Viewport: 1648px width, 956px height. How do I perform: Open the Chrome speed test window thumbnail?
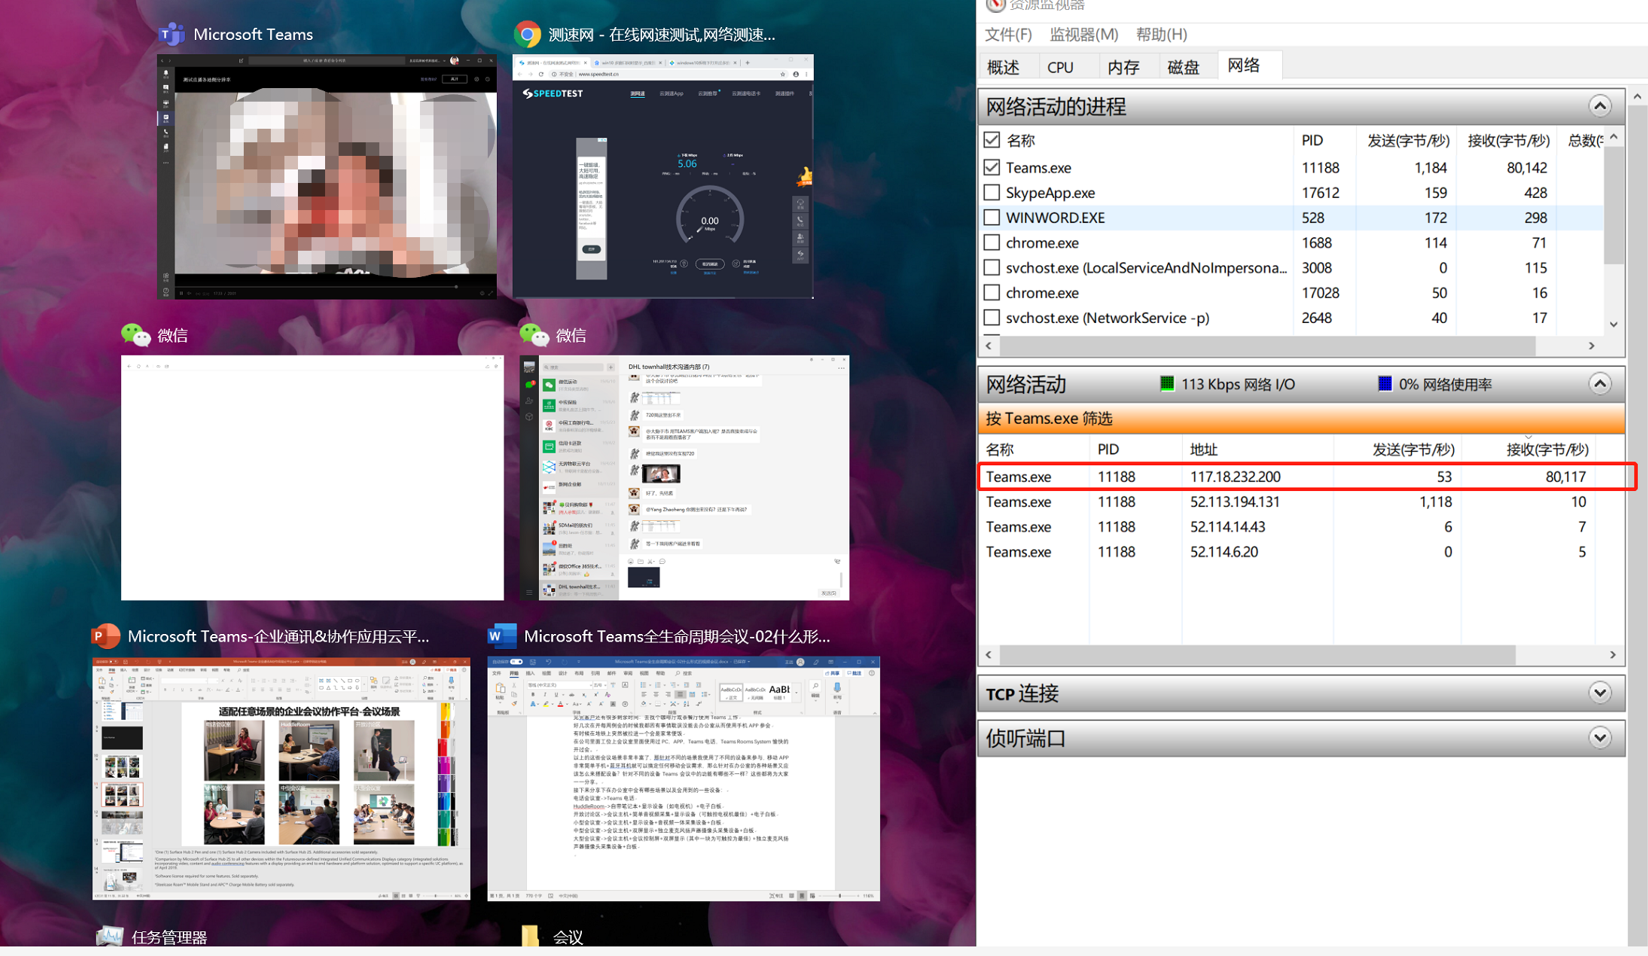[x=663, y=176]
